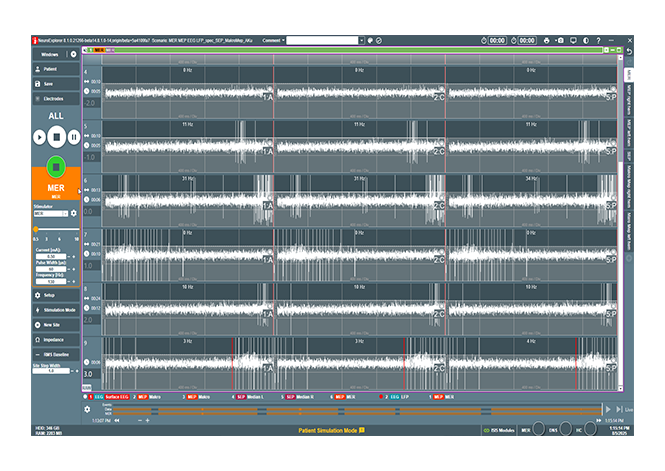Image resolution: width=665 pixels, height=471 pixels.
Task: Click the camera screenshot icon
Action: pos(560,40)
